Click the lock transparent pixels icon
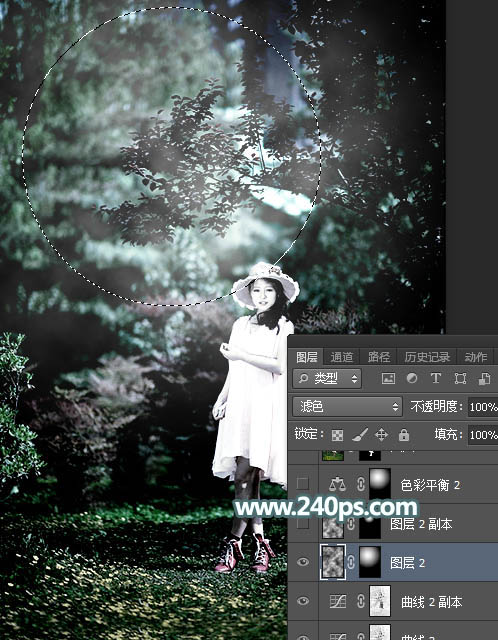498x640 pixels. coord(337,435)
